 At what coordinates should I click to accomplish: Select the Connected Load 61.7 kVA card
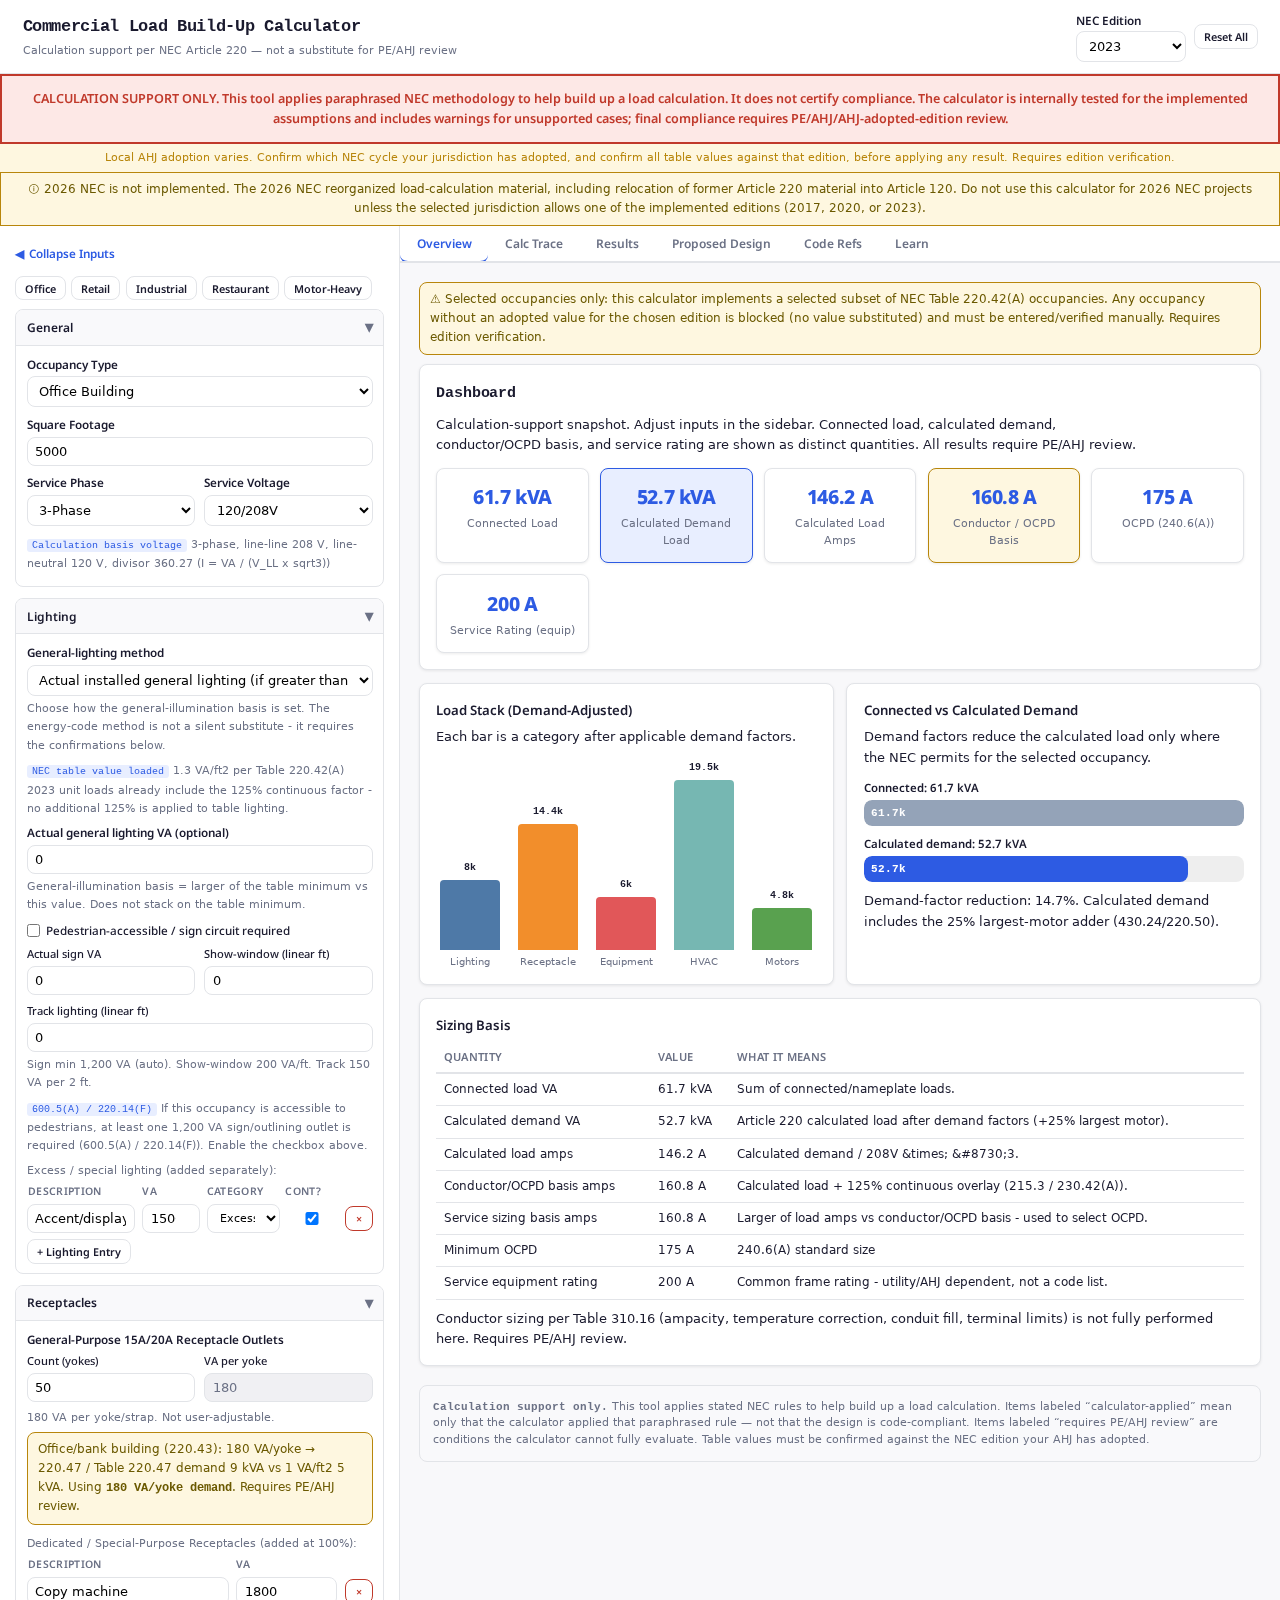(512, 515)
